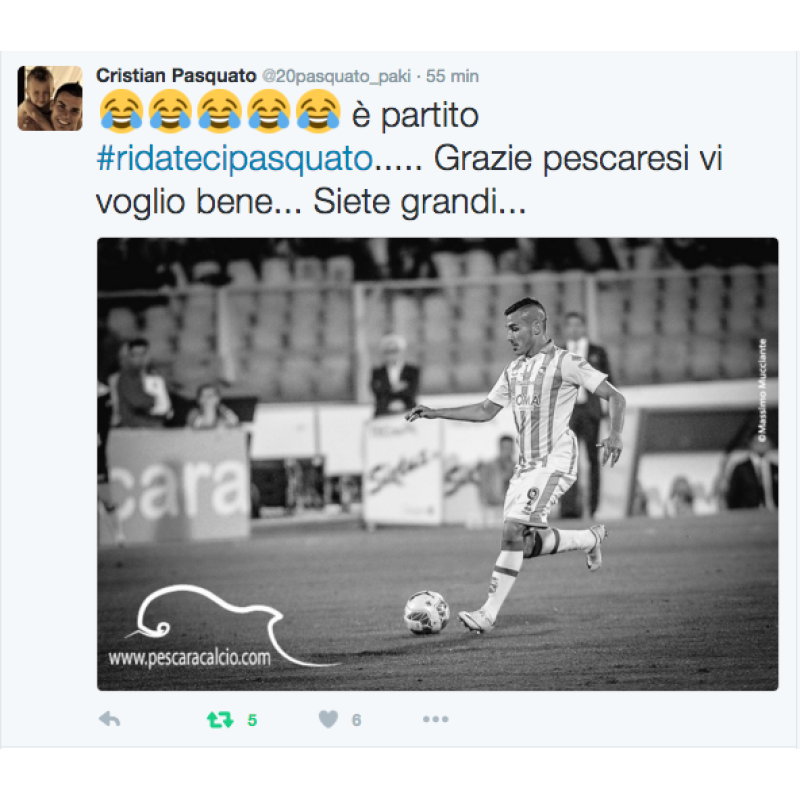
Task: Click the www.pescaracalcio.com watermark text
Action: coord(189,658)
